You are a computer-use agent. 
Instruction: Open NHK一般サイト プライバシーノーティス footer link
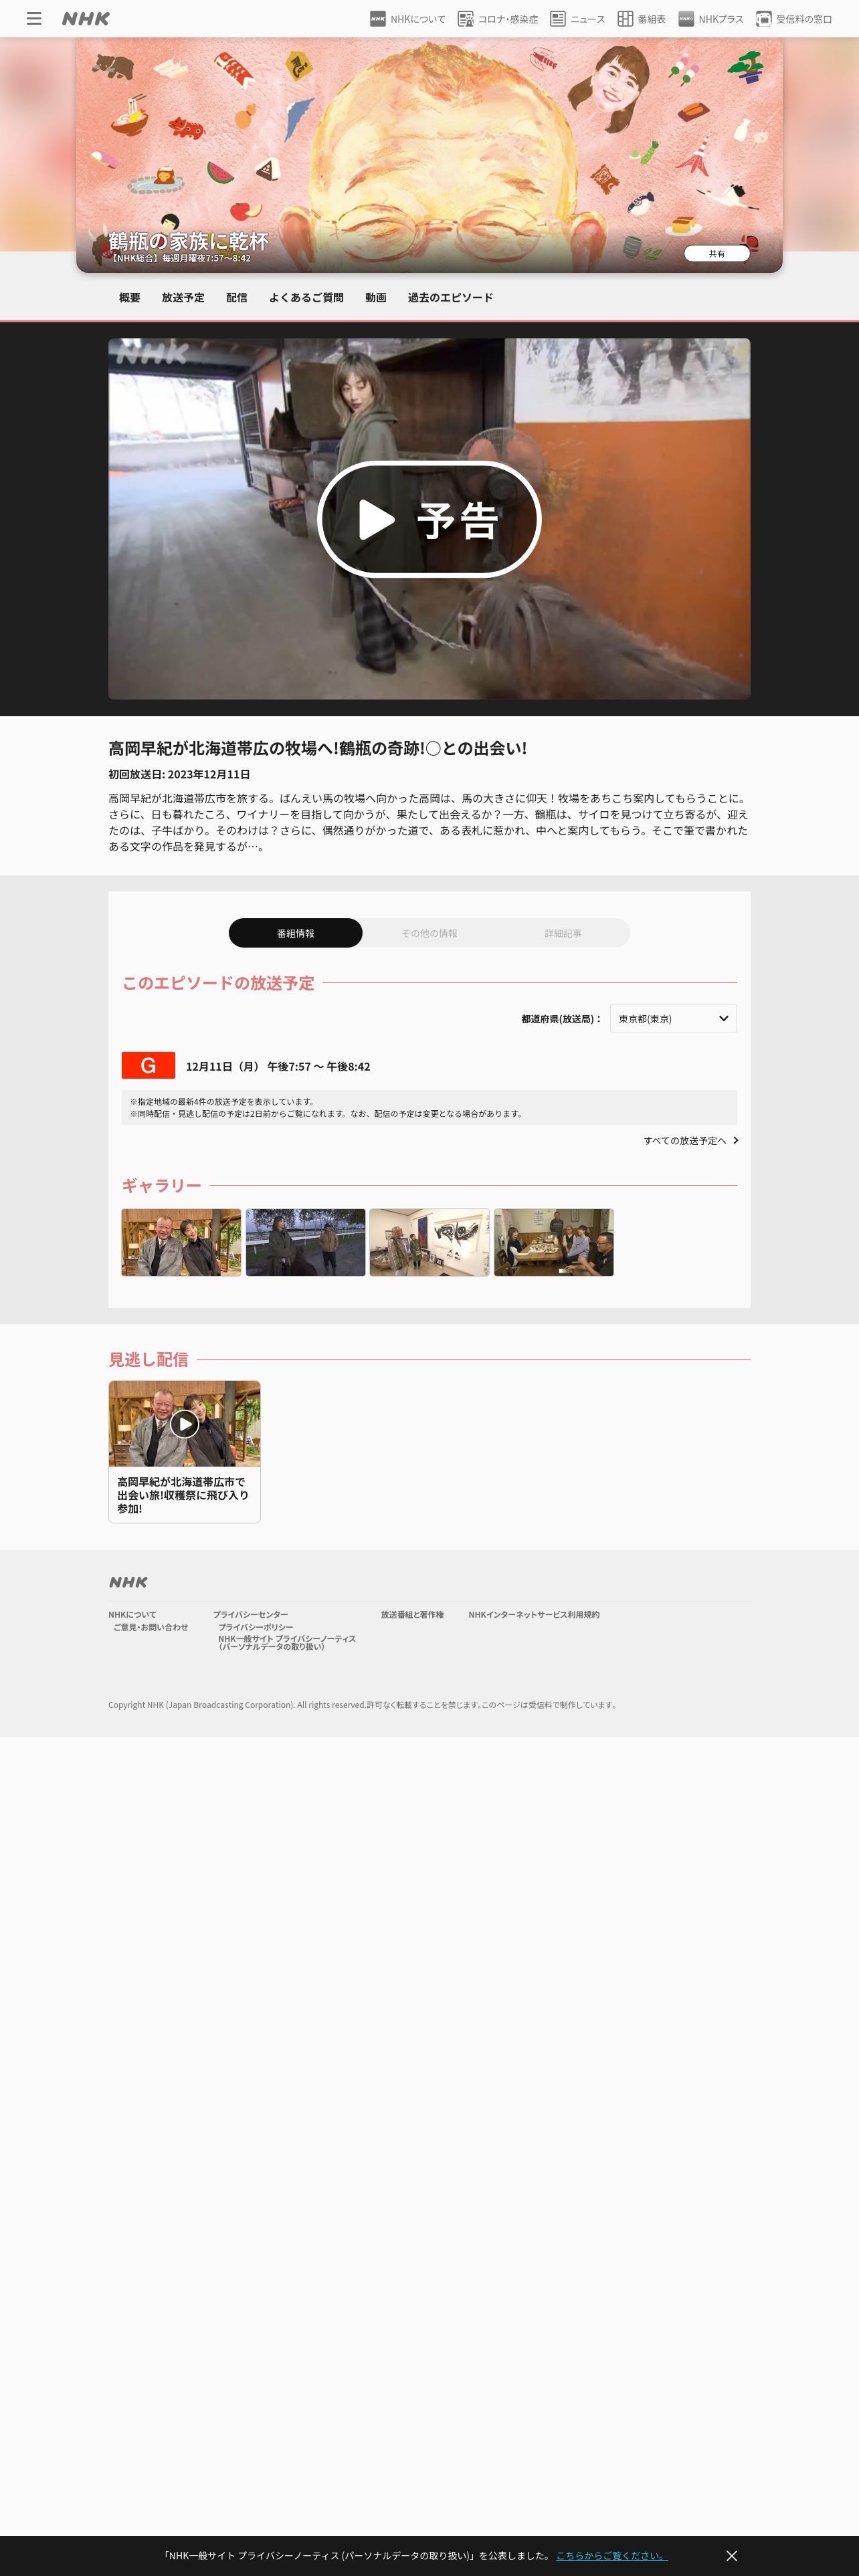[287, 1643]
